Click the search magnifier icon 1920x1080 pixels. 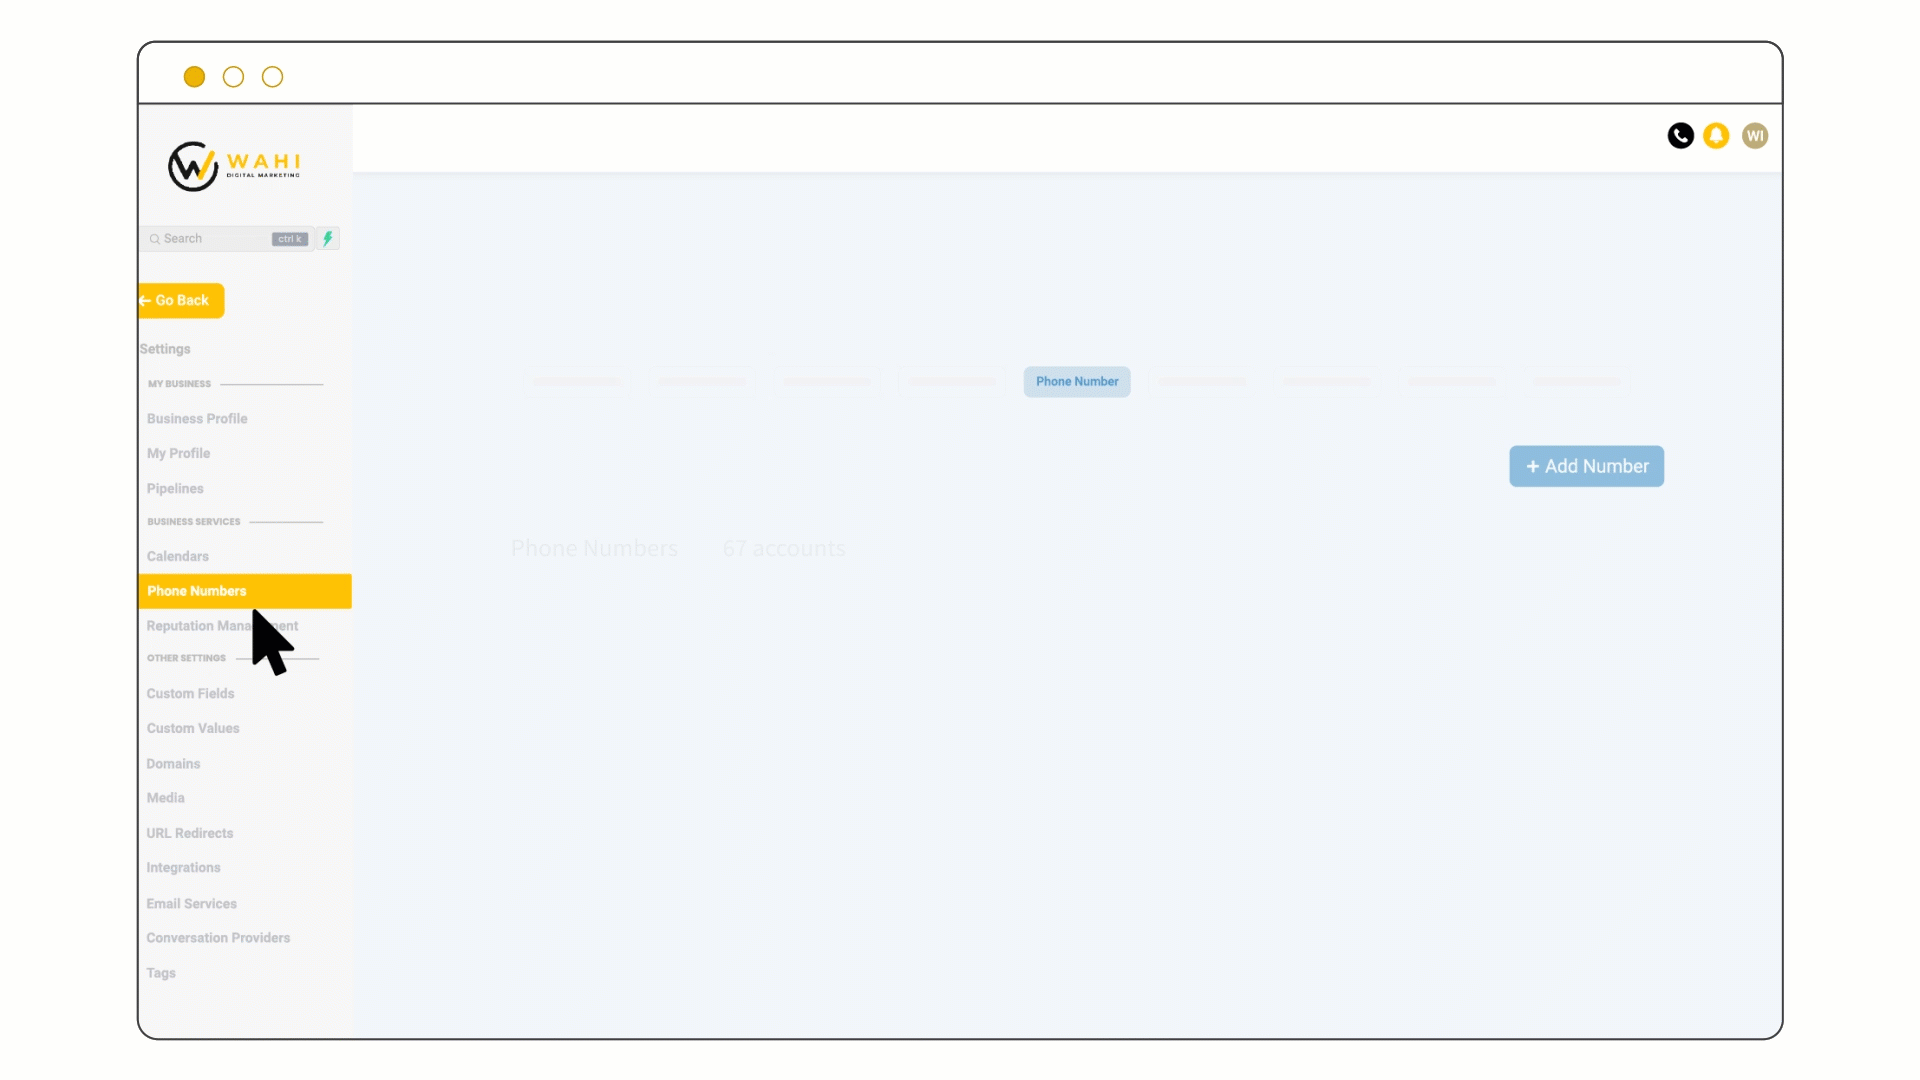[x=154, y=239]
